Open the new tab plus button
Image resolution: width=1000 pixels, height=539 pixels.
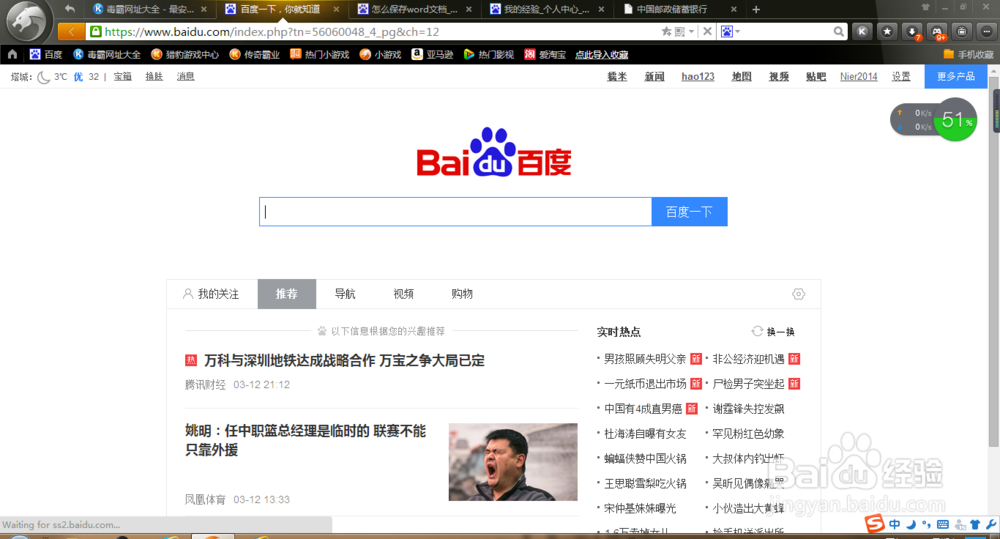(756, 9)
